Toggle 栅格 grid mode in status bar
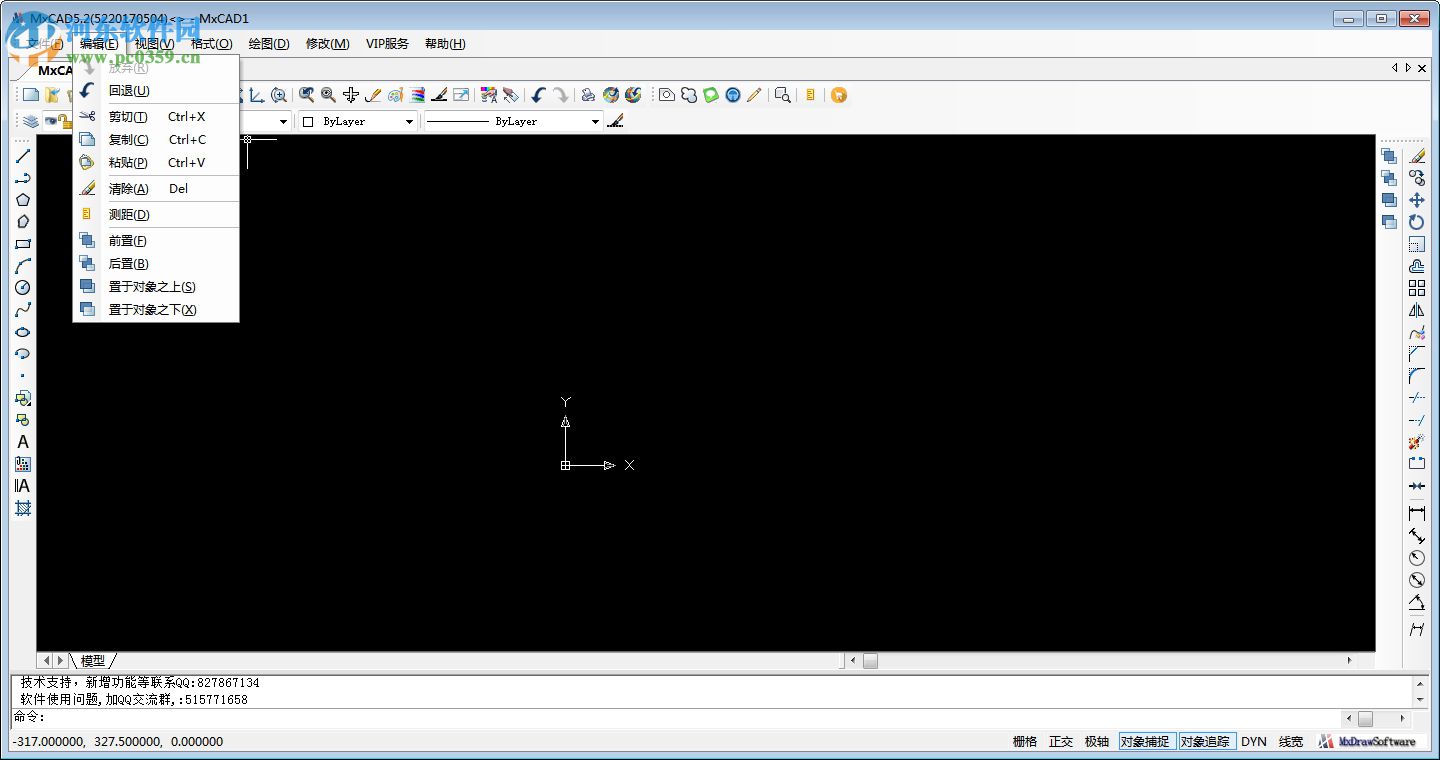1440x760 pixels. pyautogui.click(x=1025, y=742)
